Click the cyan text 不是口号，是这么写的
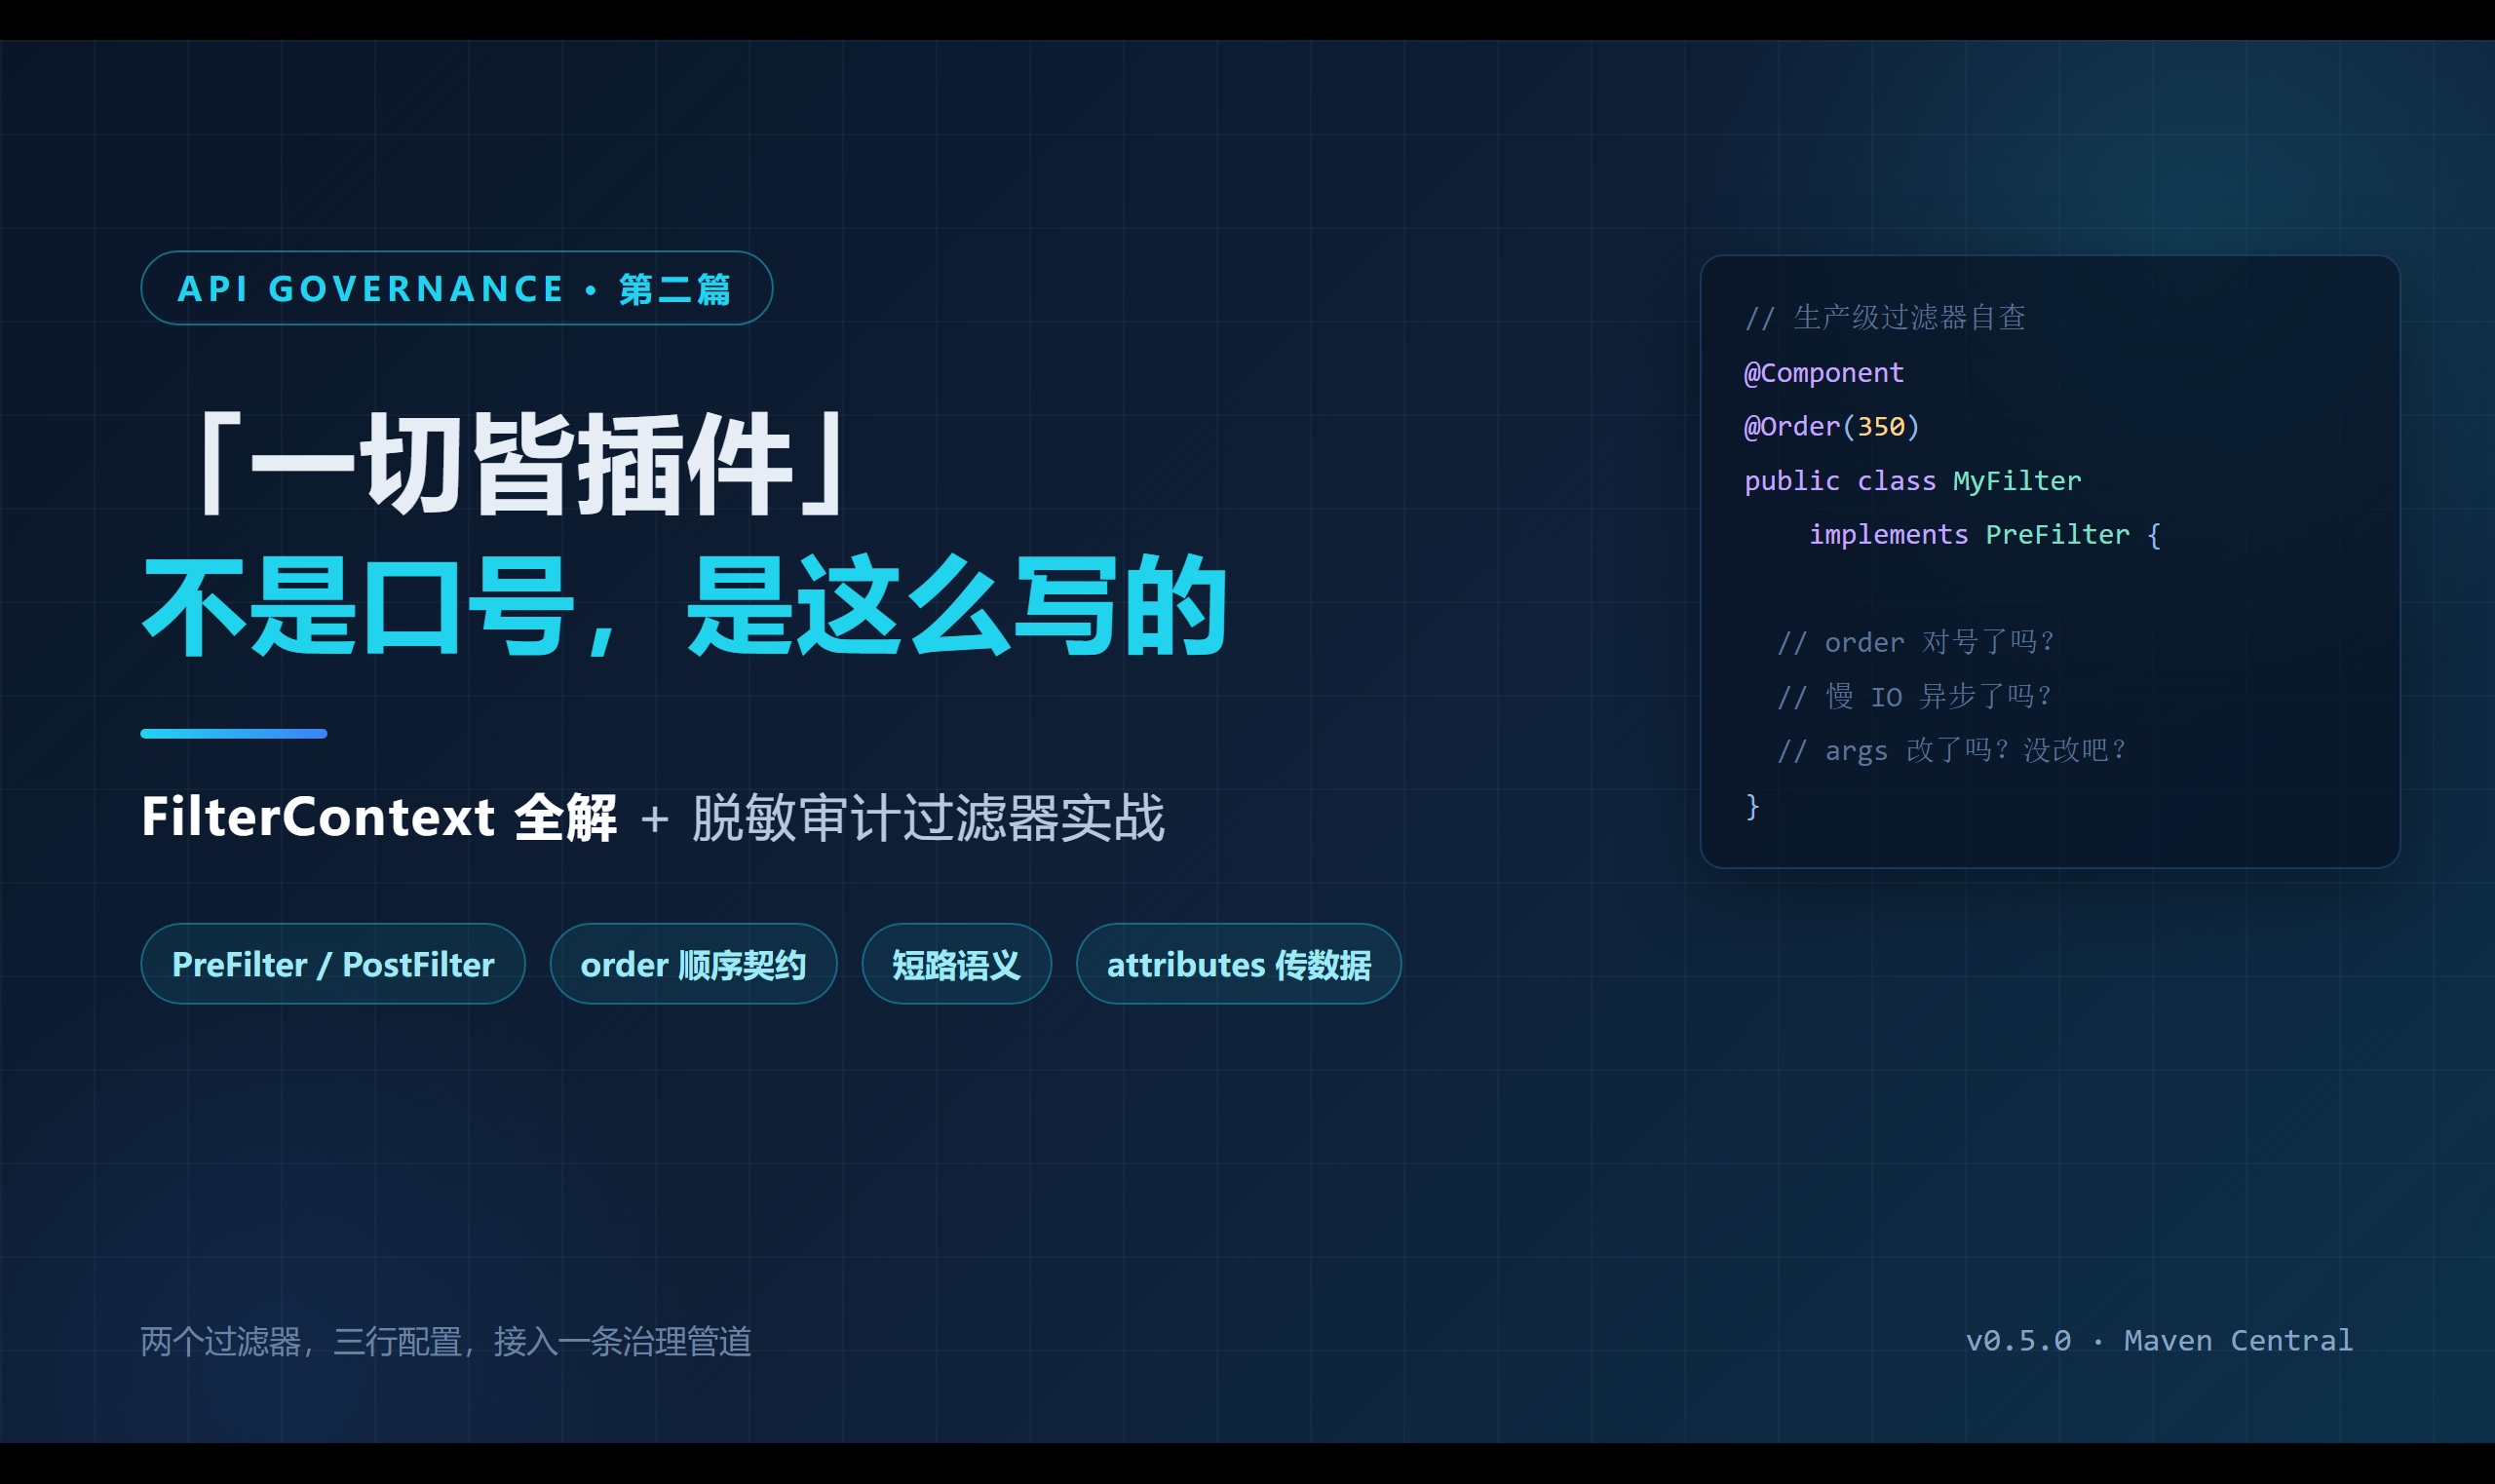The image size is (2495, 1484). [685, 606]
